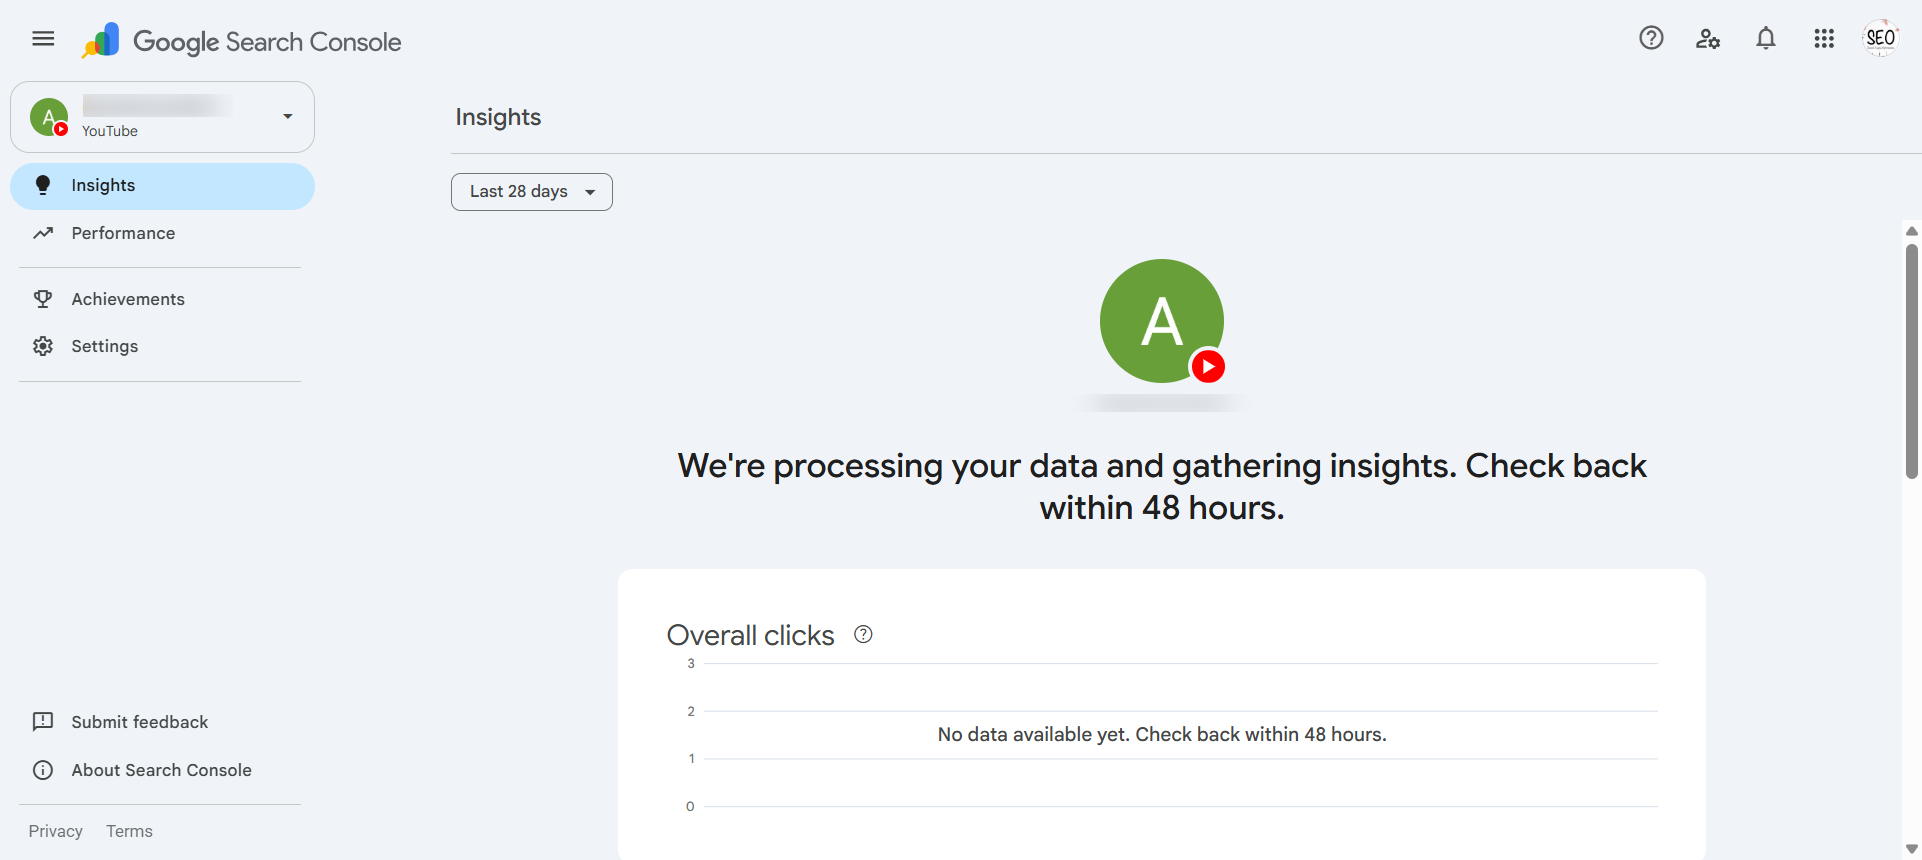Screen dimensions: 1922x860
Task: Click the large channel avatar with the letter A
Action: (x=1162, y=321)
